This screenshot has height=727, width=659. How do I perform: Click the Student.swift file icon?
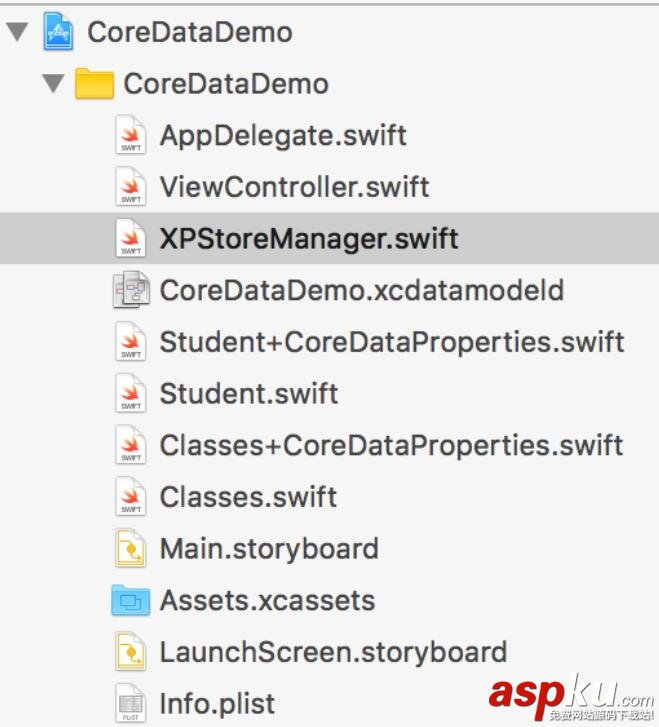[x=131, y=393]
